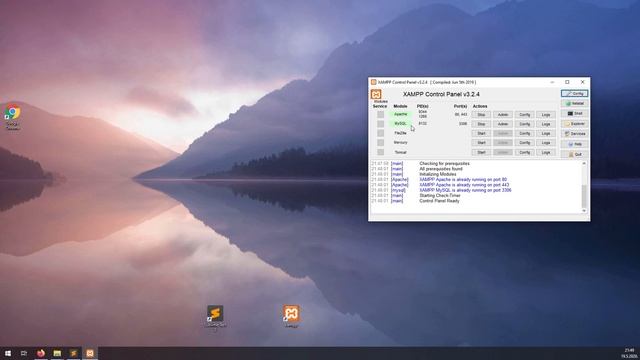
Task: Open Mercury Config menu
Action: tap(524, 143)
